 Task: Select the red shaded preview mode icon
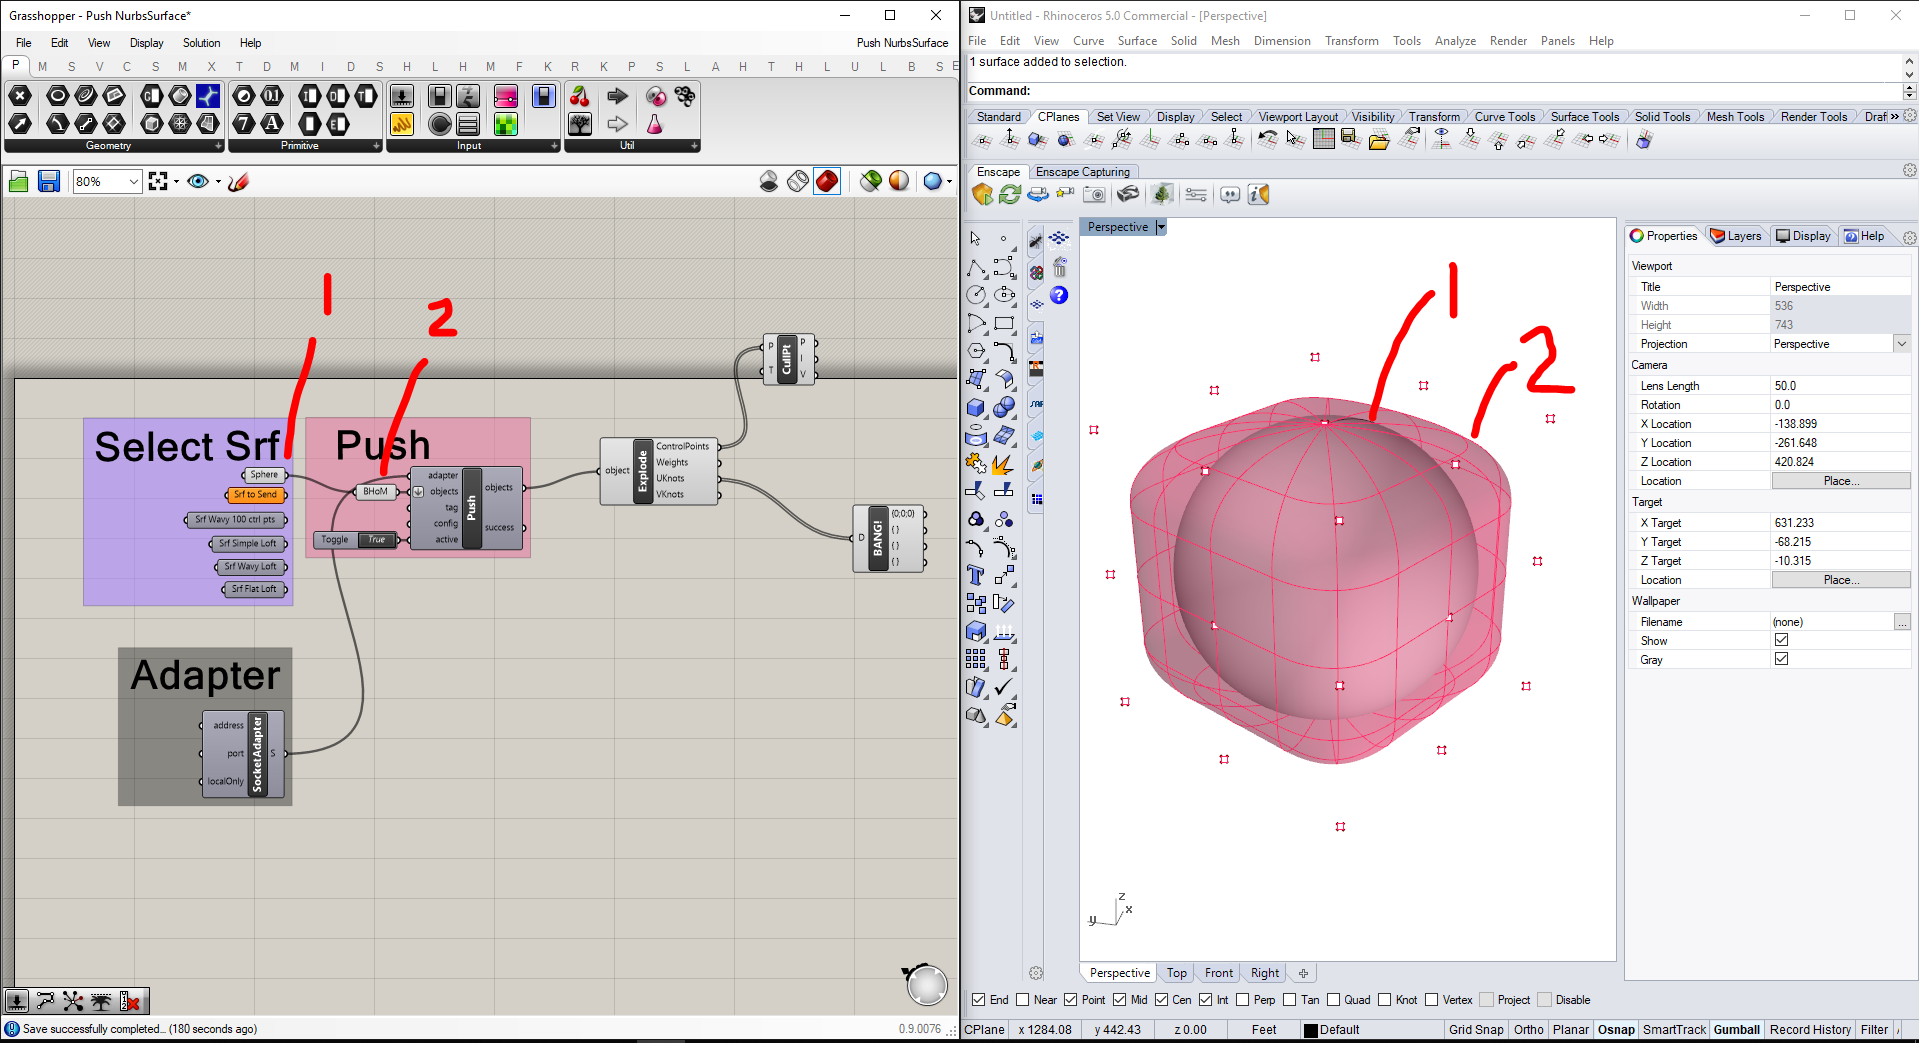pos(827,181)
